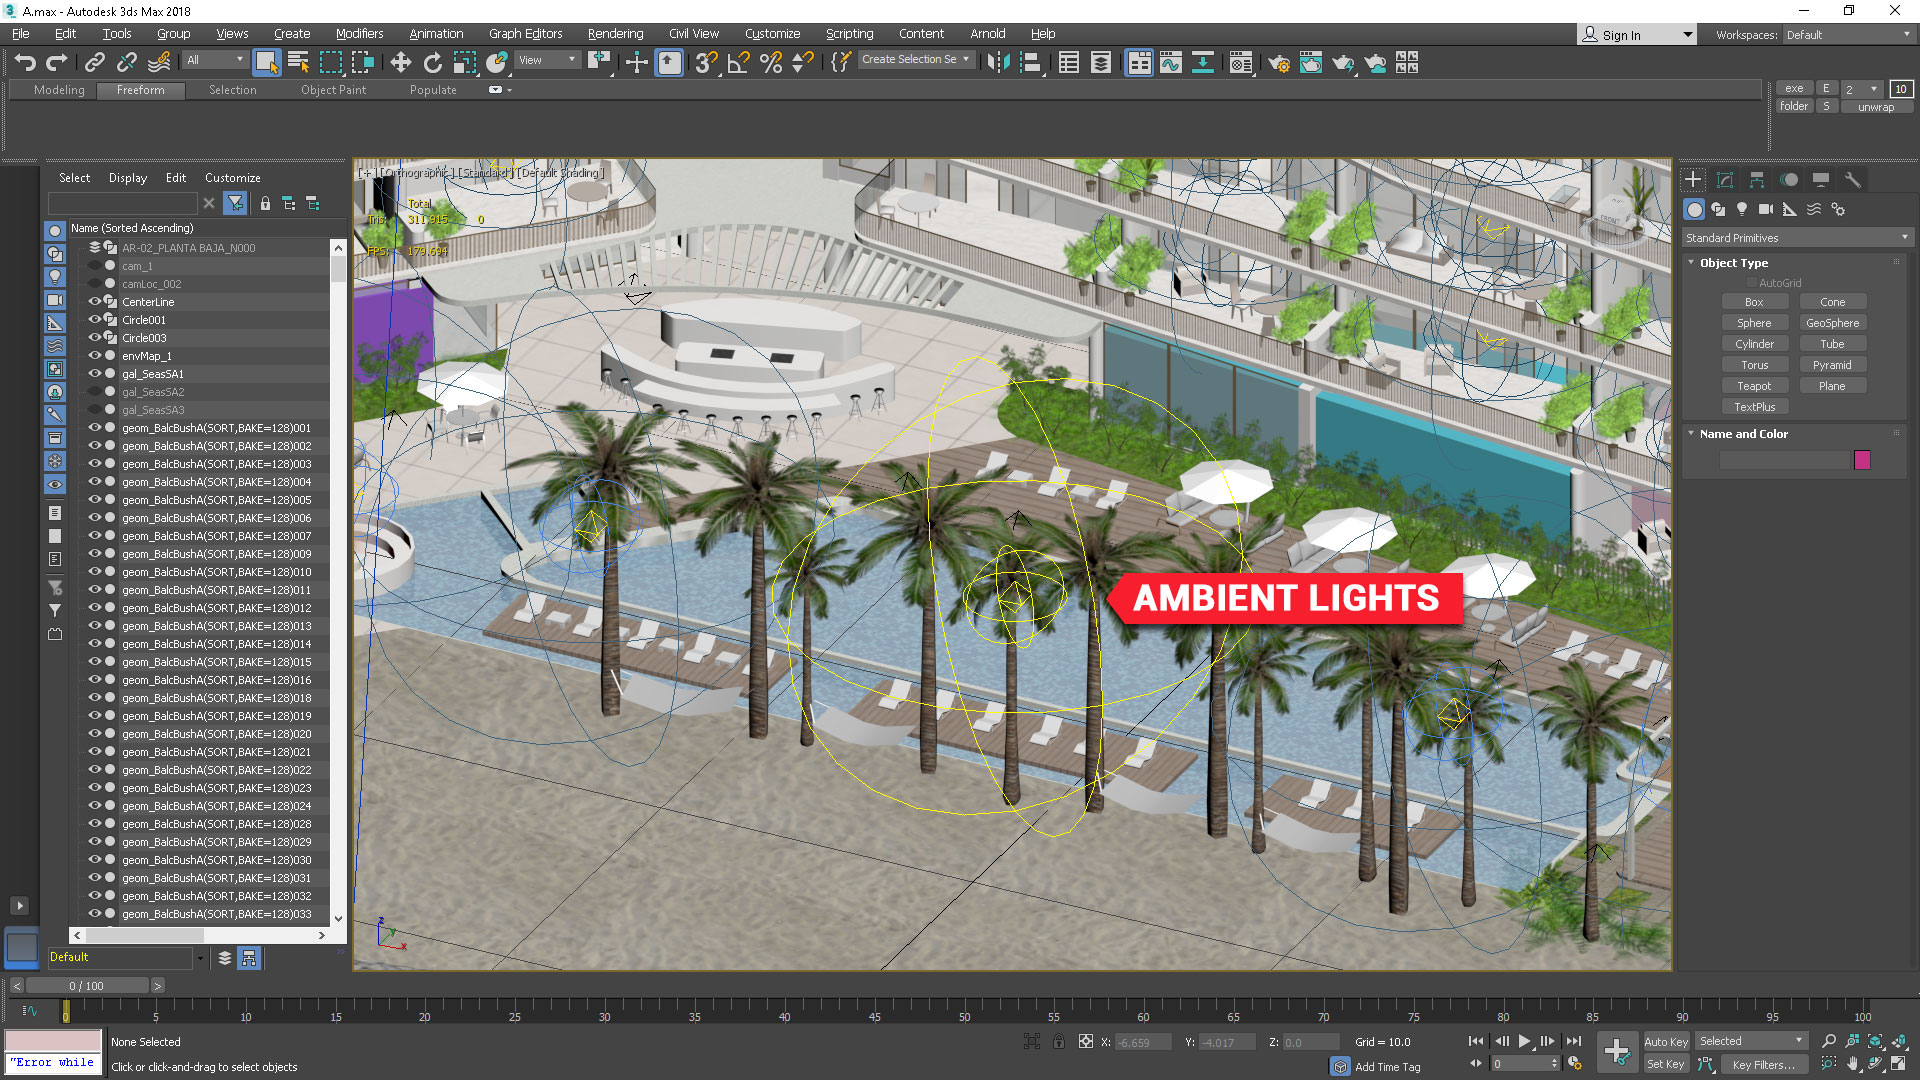Click the Undo arrow icon
This screenshot has width=1920, height=1080.
pos(25,63)
